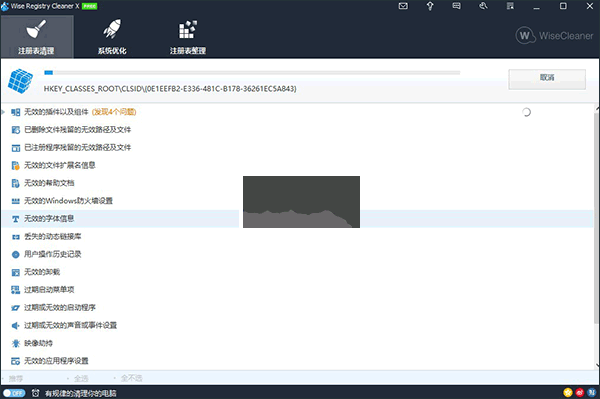This screenshot has width=600, height=399.
Task: Click the icon beside 无效的文件扩展名信息
Action: 16,165
